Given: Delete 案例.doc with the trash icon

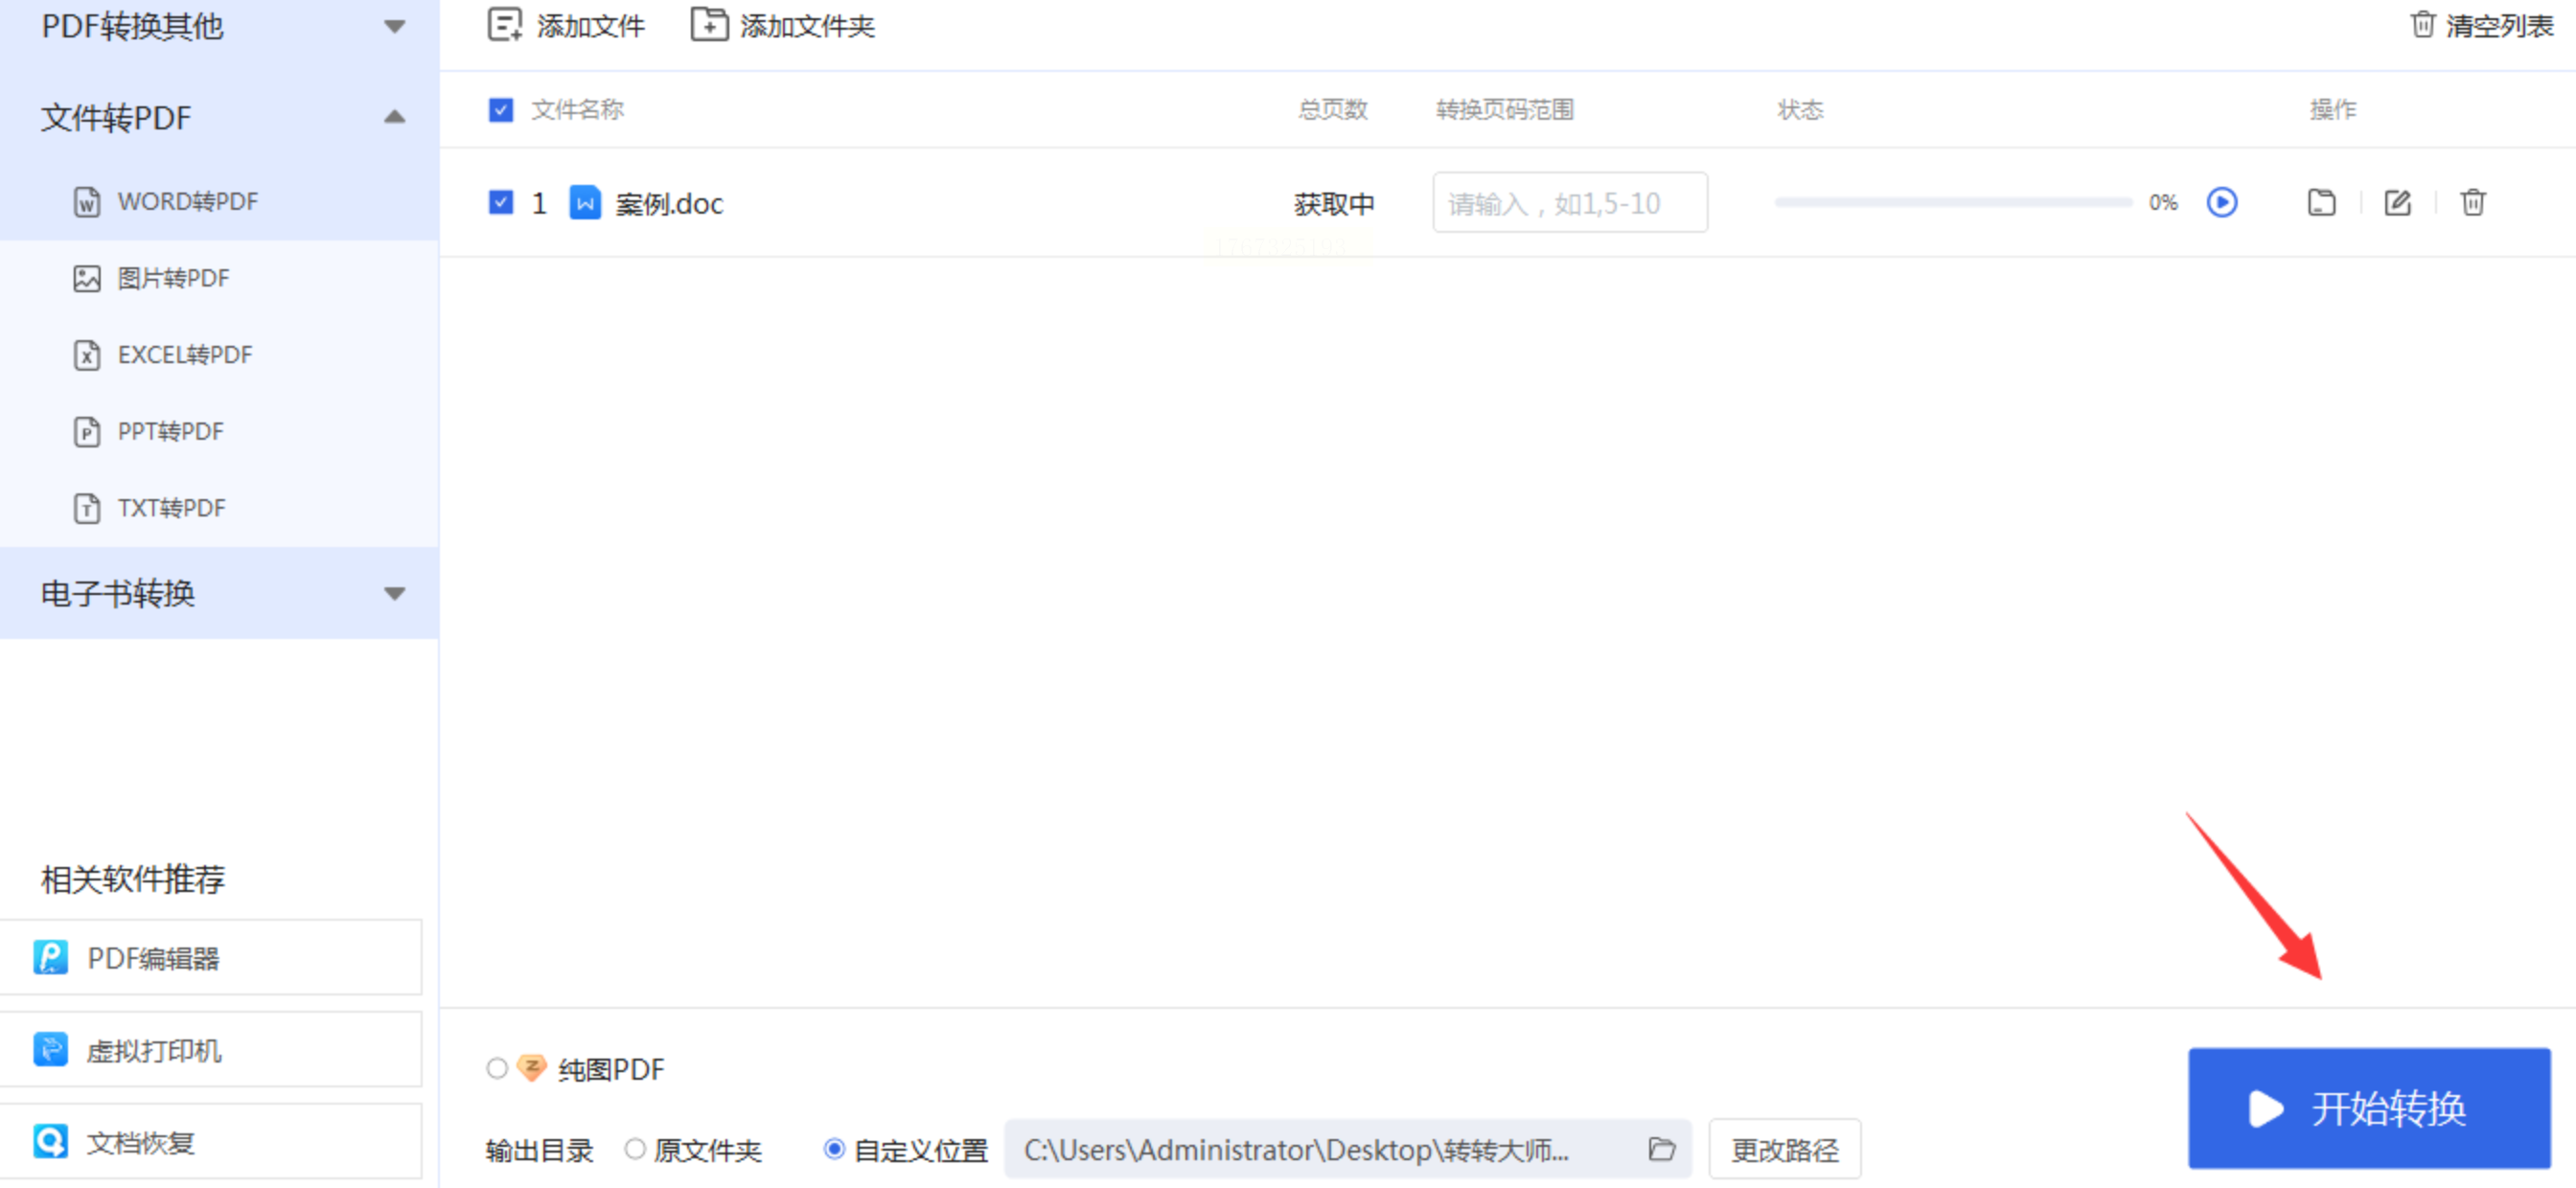Looking at the screenshot, I should 2472,203.
